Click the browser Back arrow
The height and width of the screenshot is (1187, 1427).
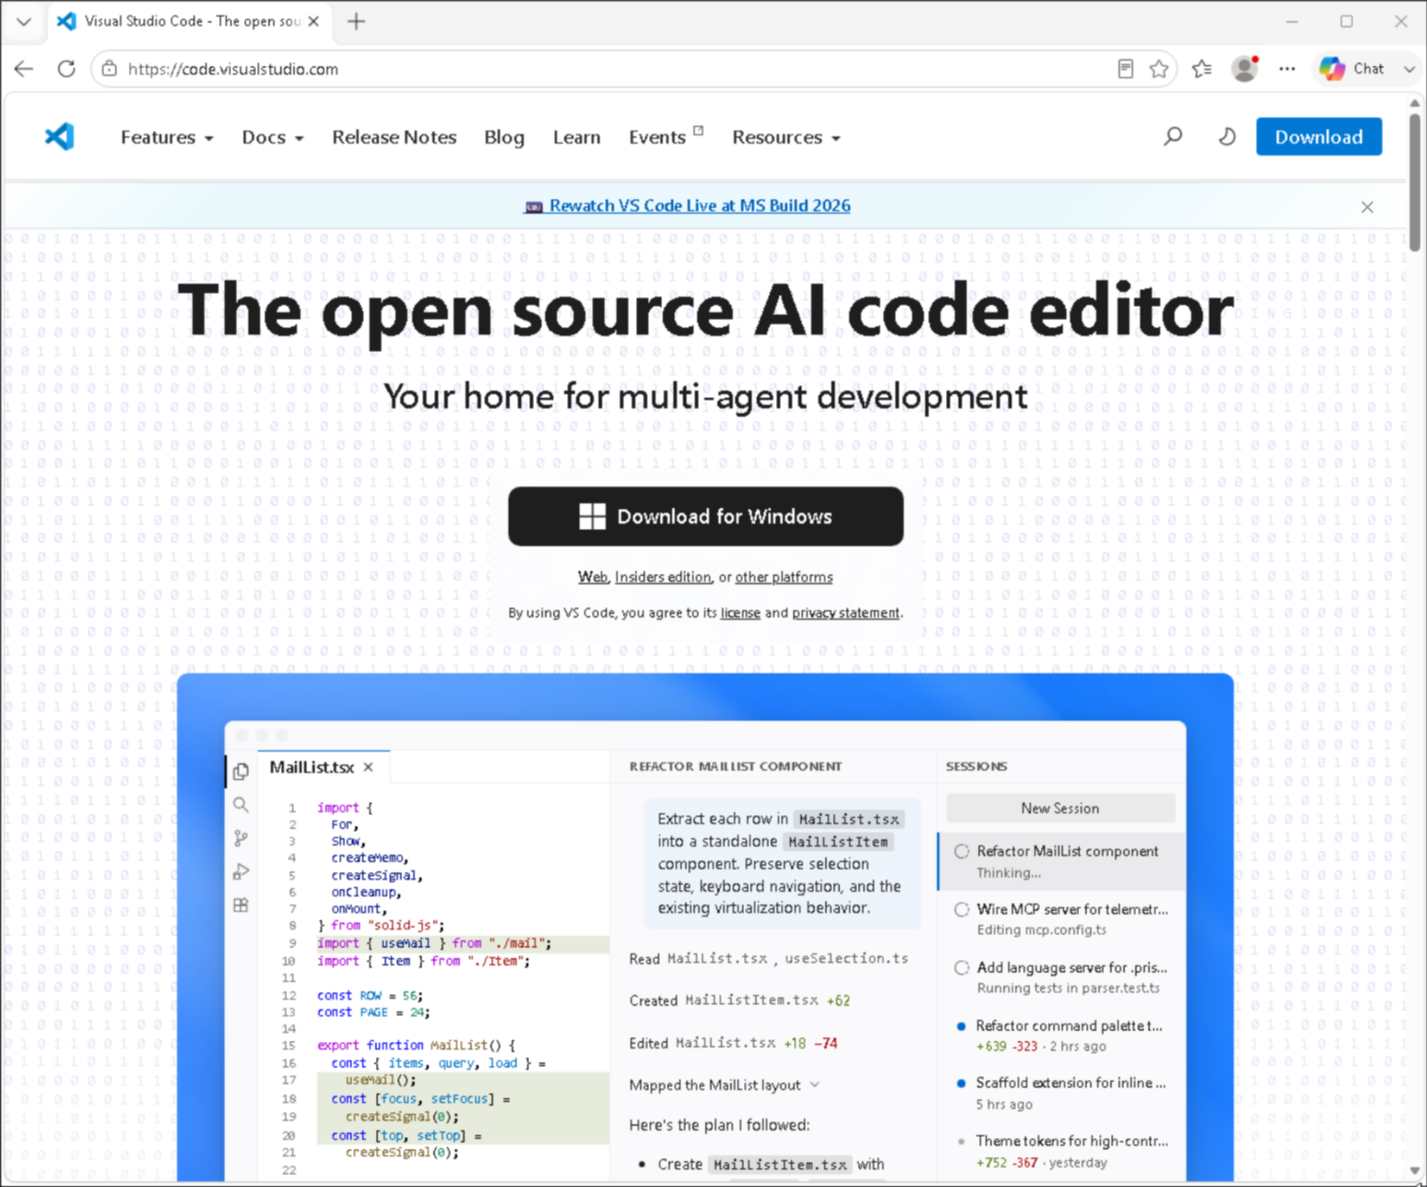click(24, 69)
